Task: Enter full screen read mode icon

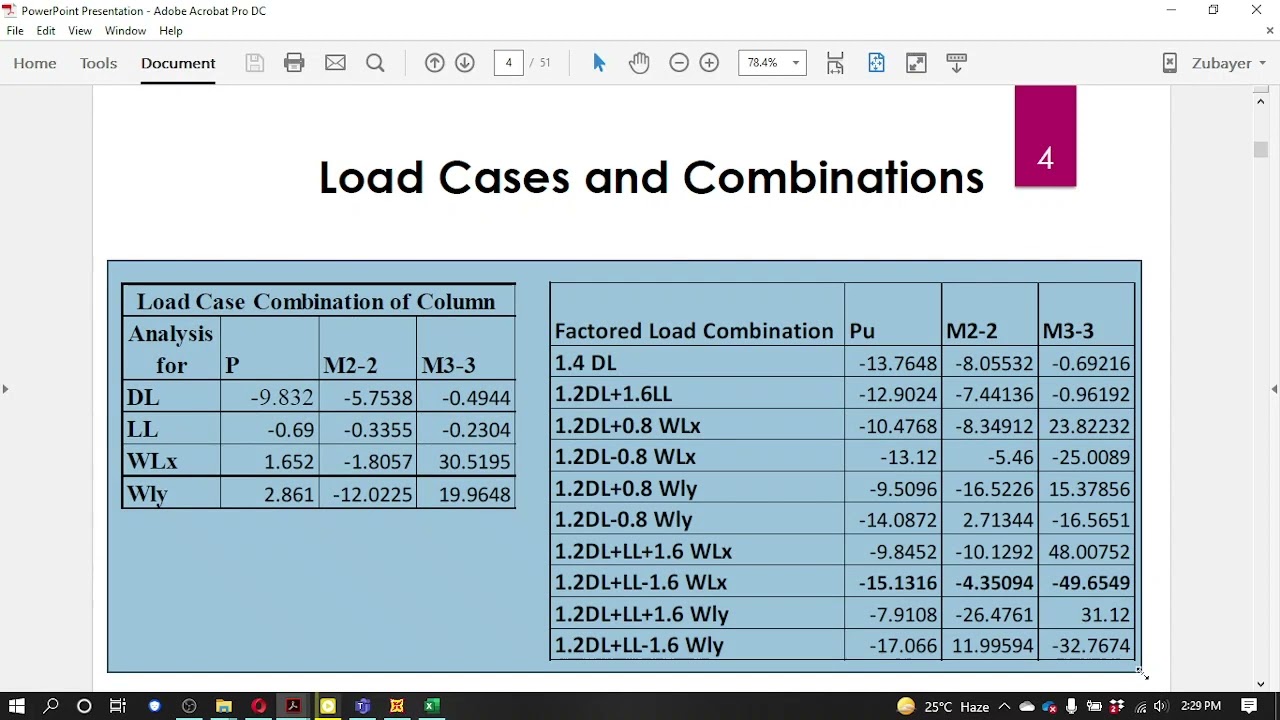Action: [916, 63]
